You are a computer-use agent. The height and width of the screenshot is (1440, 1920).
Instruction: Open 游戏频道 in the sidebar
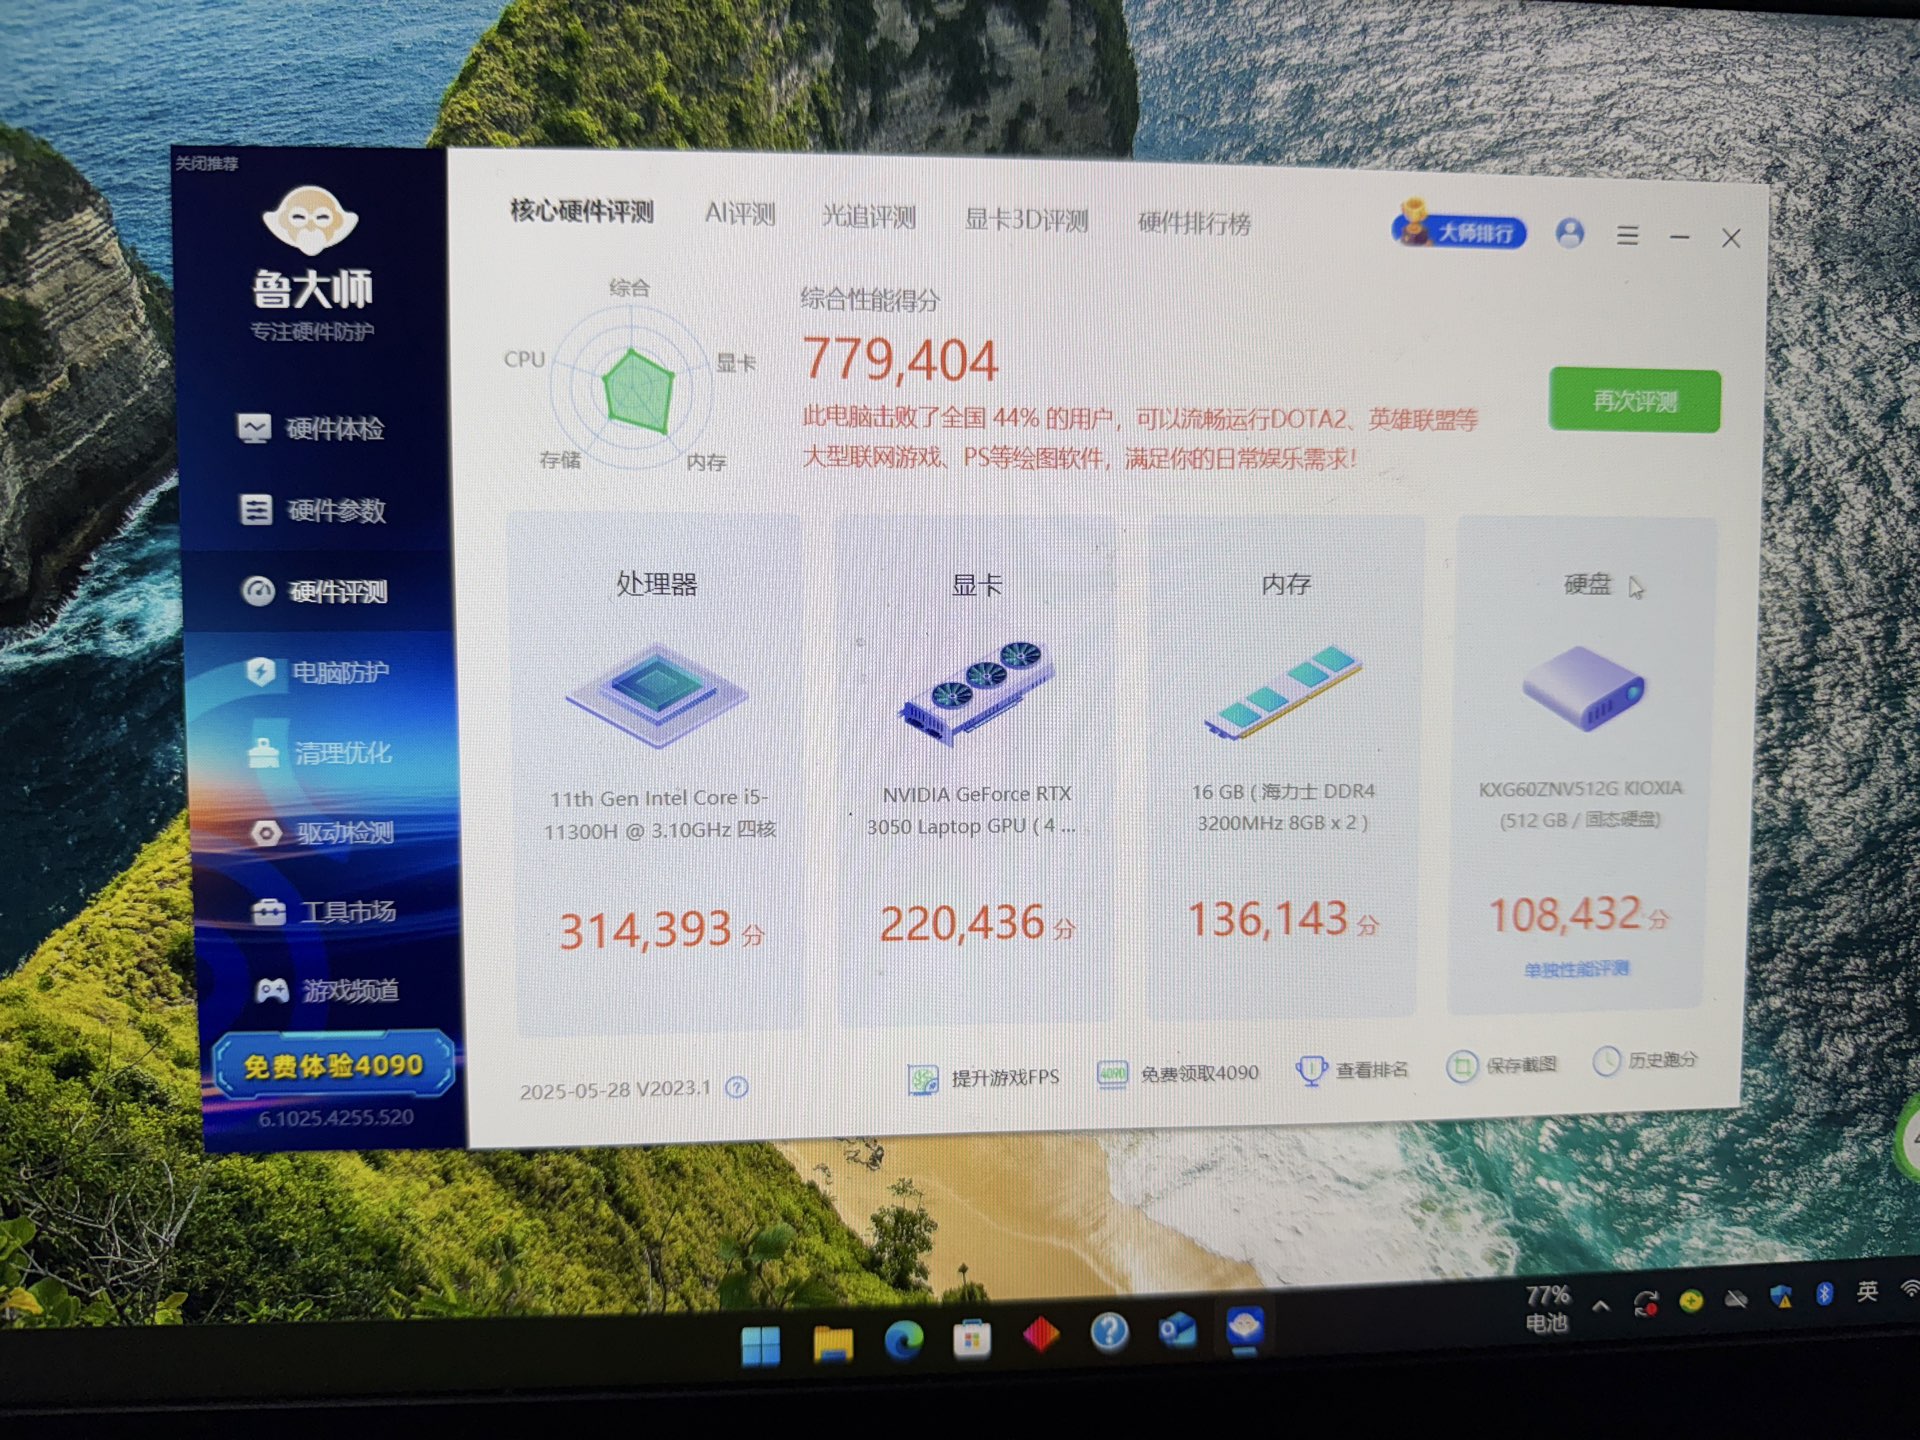click(327, 990)
